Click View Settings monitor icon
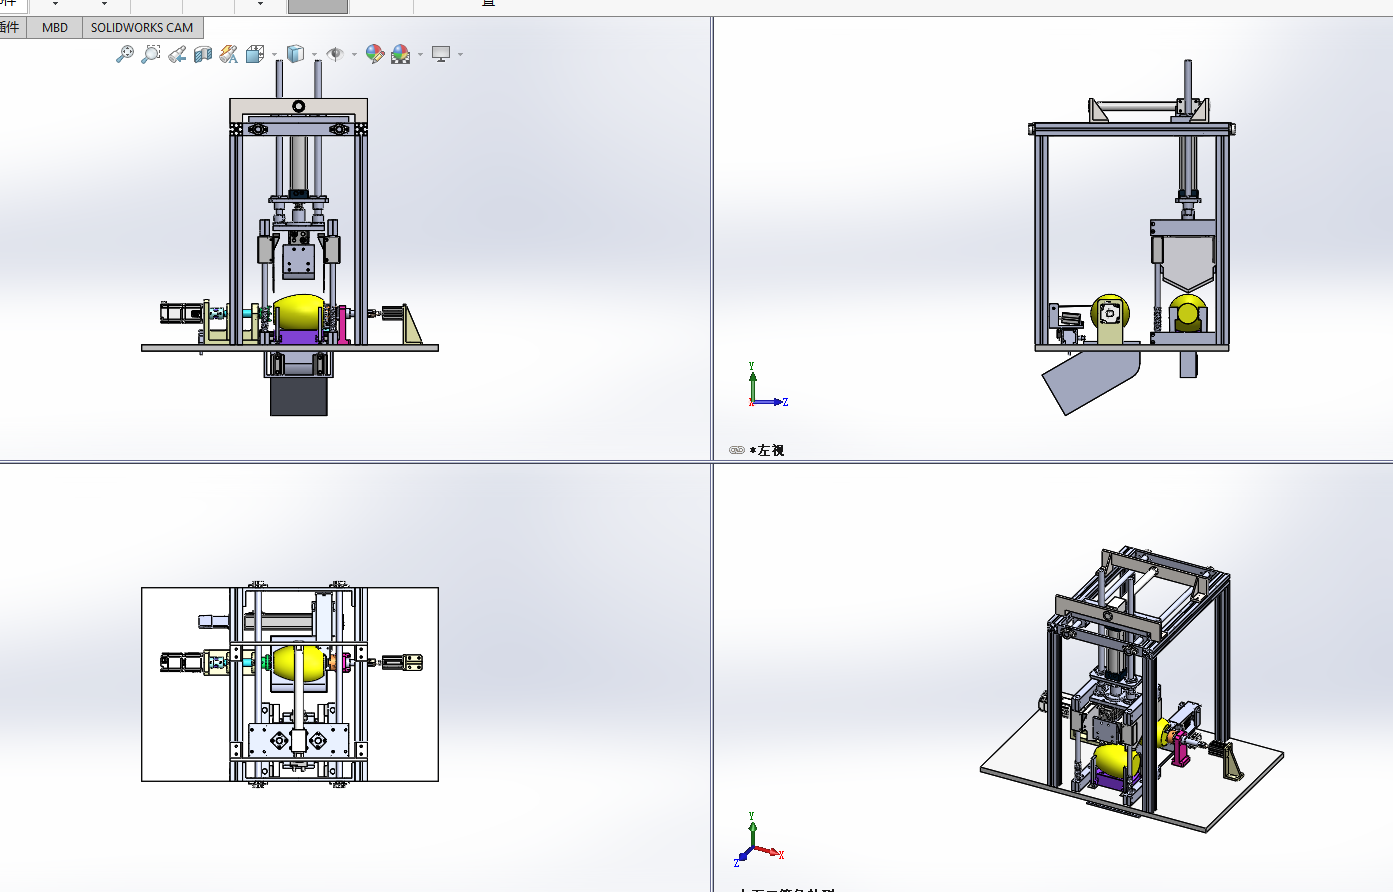The height and width of the screenshot is (892, 1393). pos(441,54)
